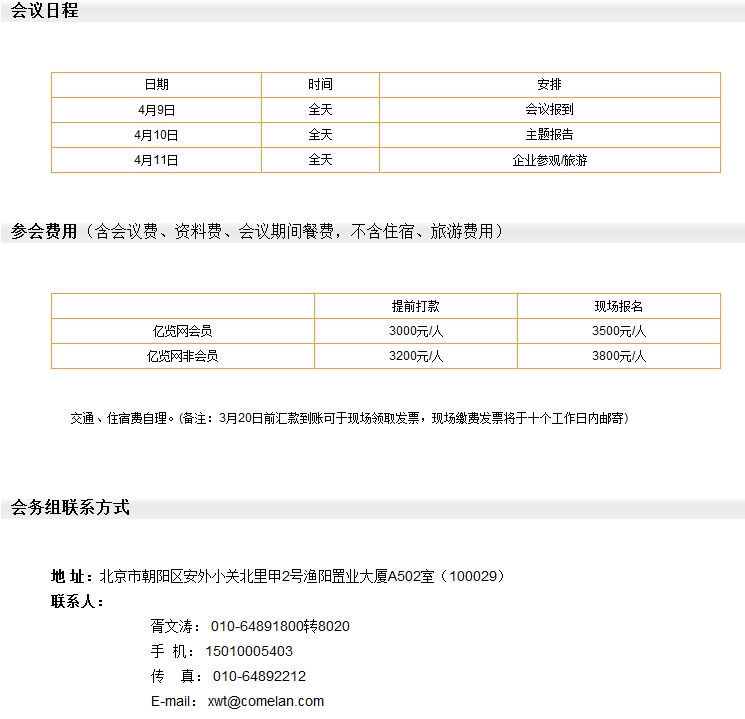The image size is (745, 719).
Task: Select the 4月10日 date cell
Action: click(156, 134)
